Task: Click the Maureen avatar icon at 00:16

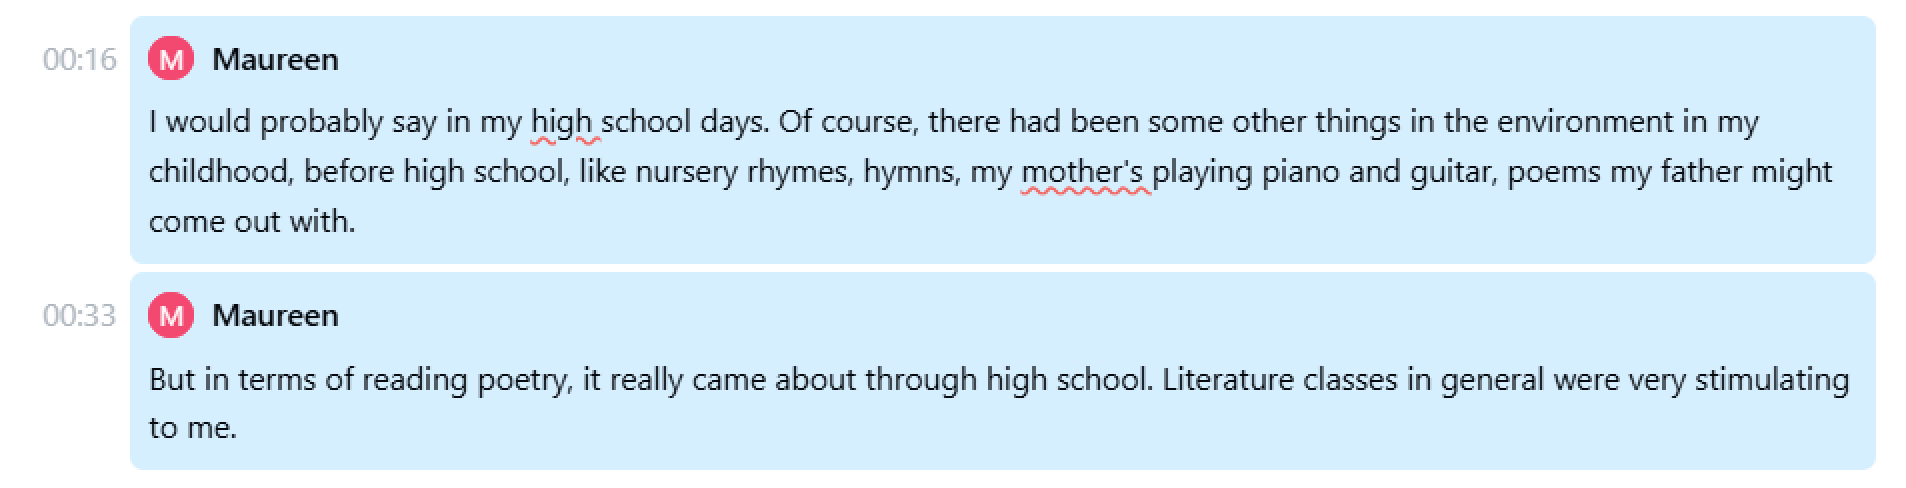Action: (x=171, y=59)
